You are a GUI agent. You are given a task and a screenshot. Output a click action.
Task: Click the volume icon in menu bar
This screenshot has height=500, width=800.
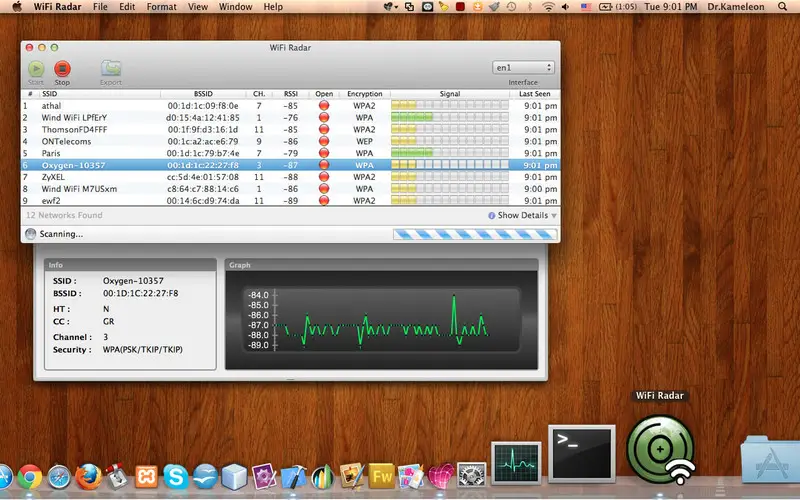(565, 7)
